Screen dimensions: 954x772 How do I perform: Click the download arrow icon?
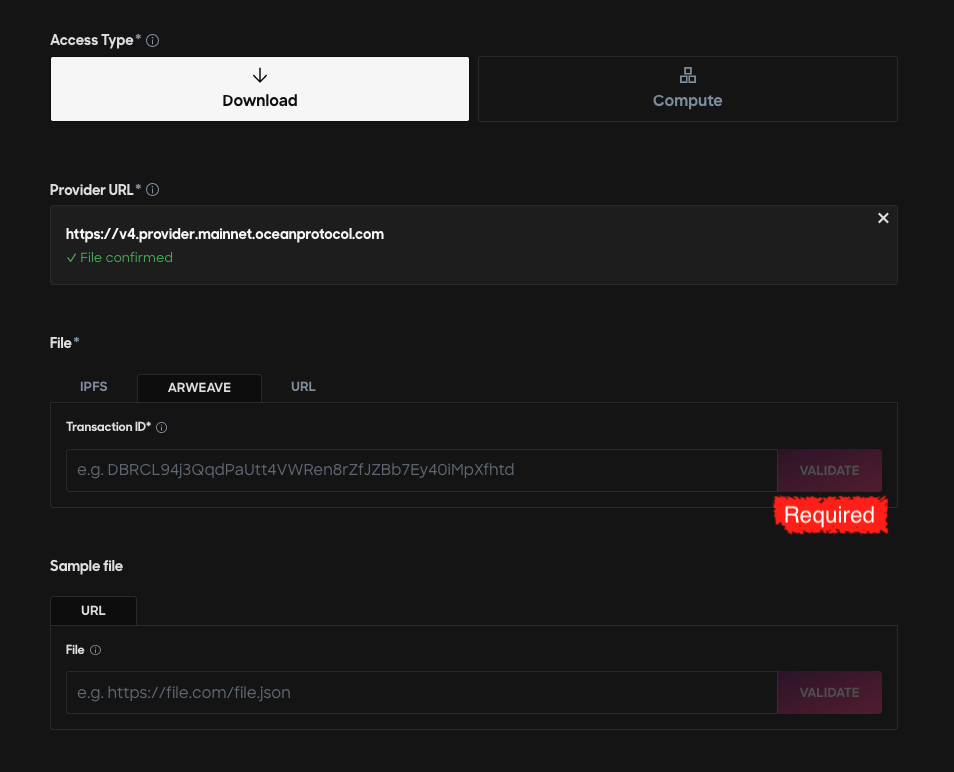(260, 75)
